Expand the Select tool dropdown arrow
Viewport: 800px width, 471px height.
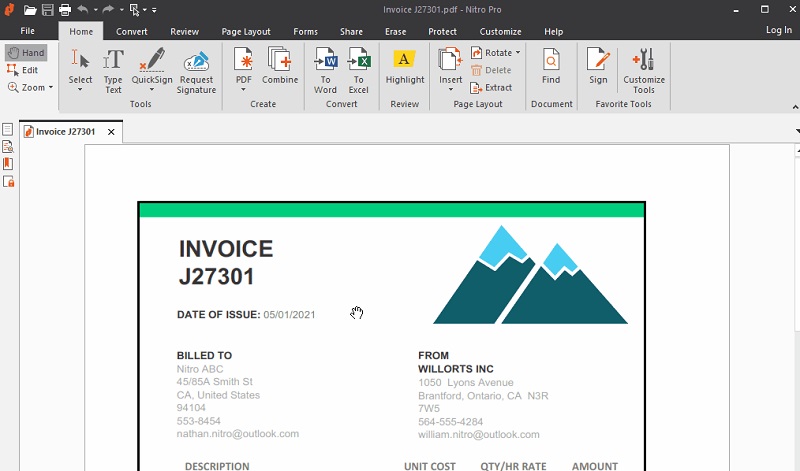(x=80, y=90)
